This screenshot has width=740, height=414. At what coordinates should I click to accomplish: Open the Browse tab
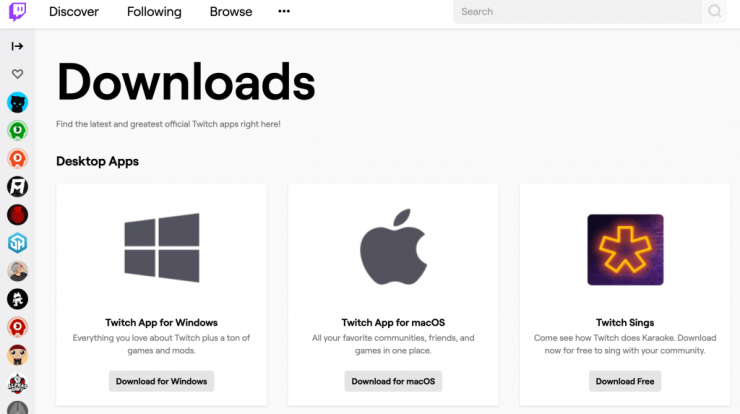(231, 11)
